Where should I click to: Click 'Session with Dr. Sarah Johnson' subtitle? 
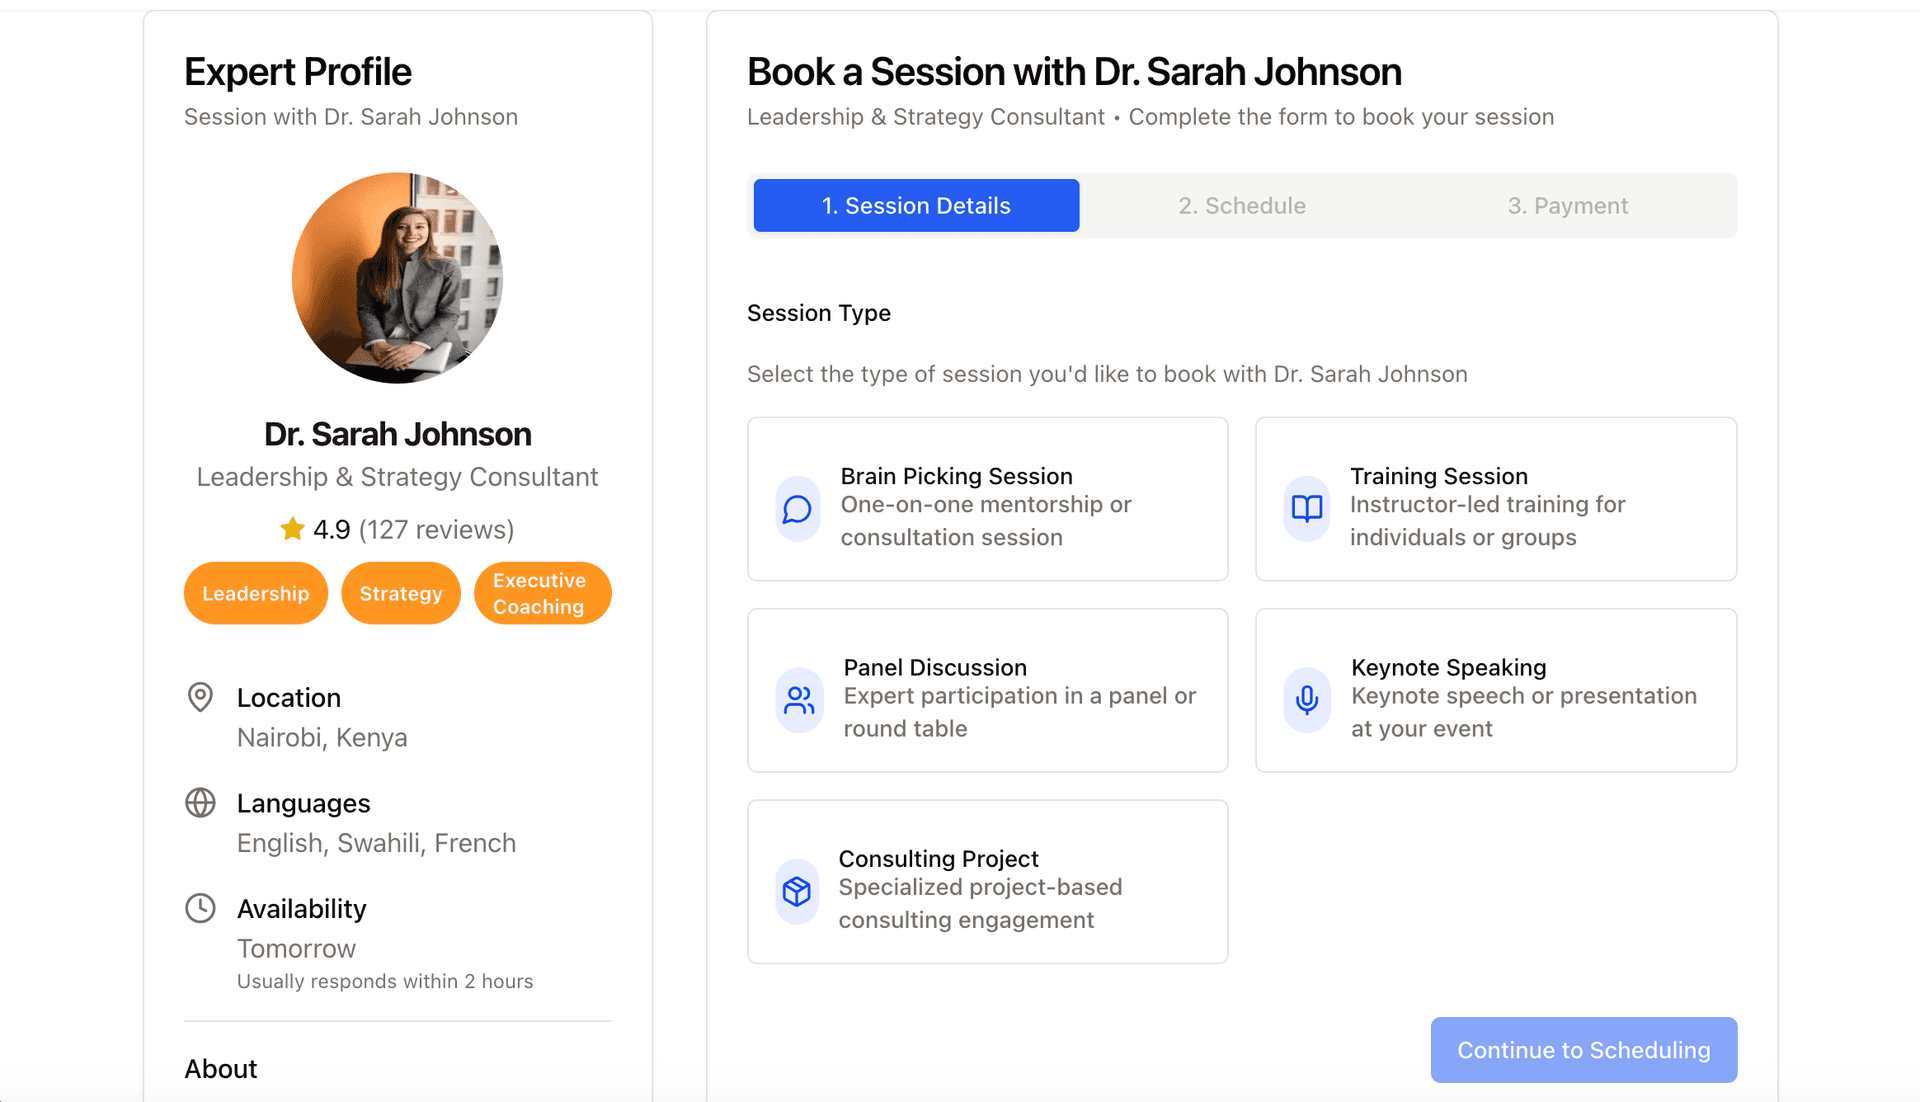(351, 117)
